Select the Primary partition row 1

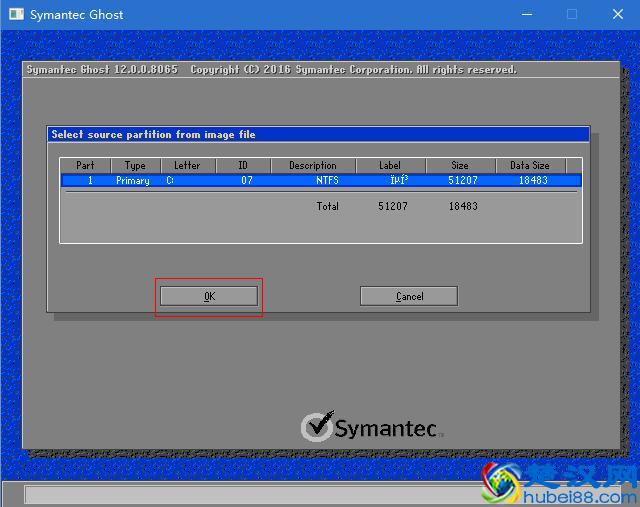[132, 181]
